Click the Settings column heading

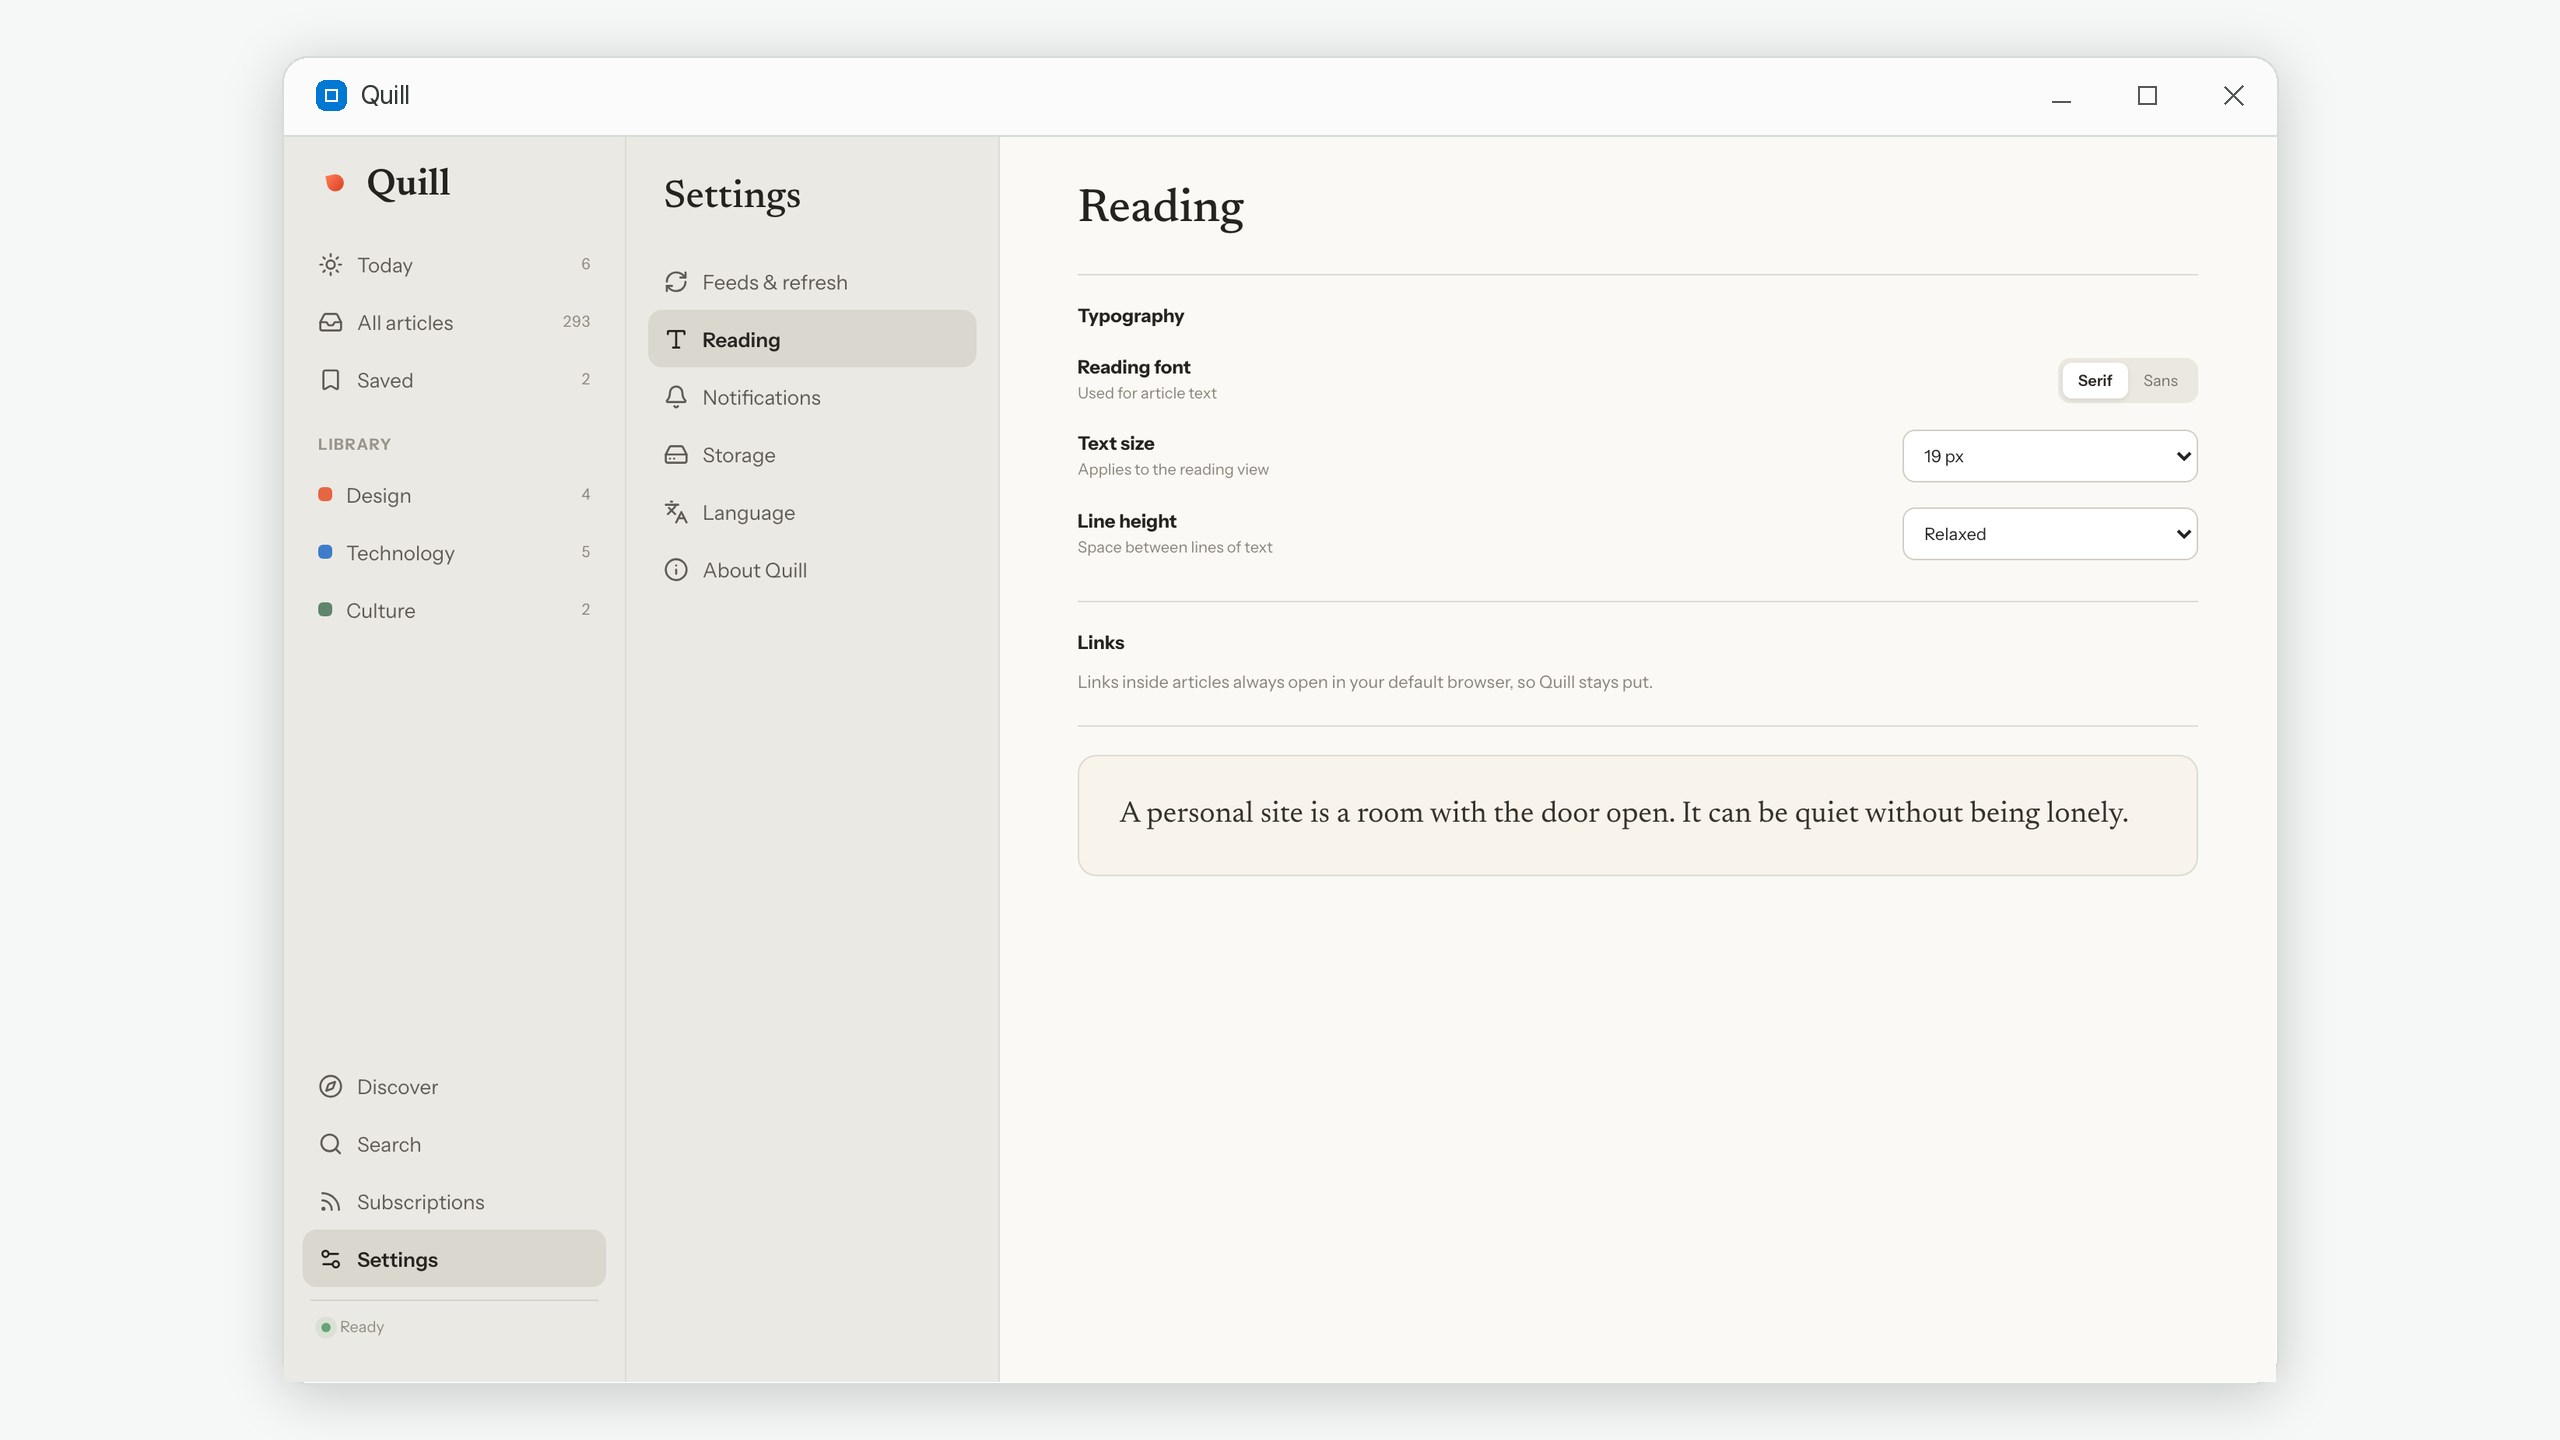coord(732,195)
